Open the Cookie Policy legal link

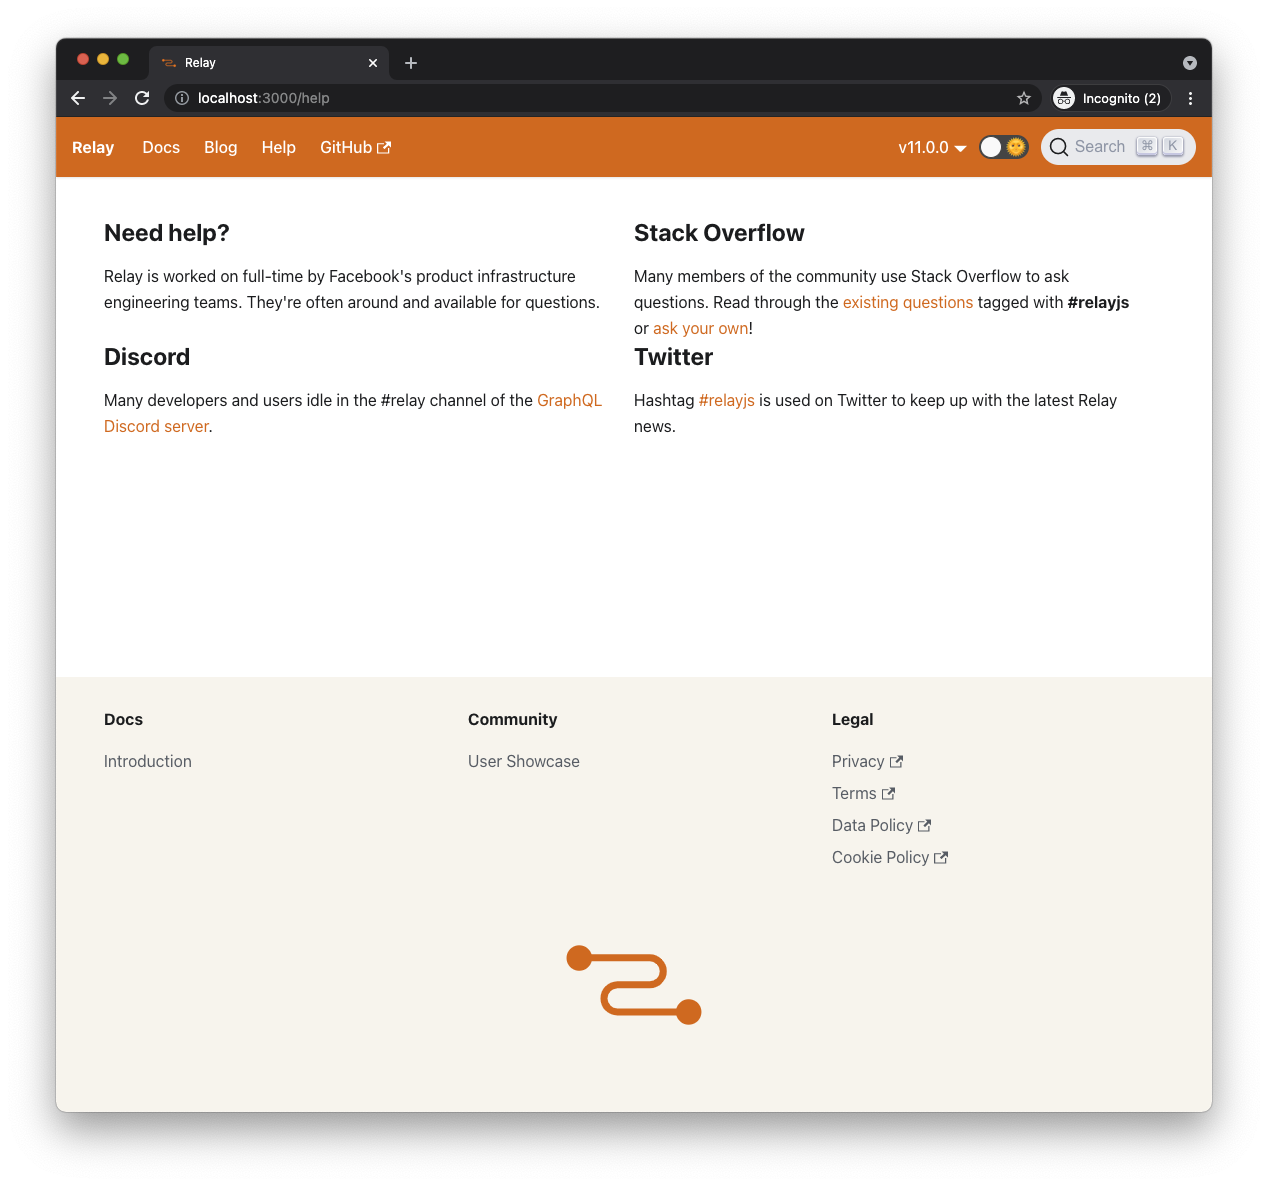pos(889,857)
